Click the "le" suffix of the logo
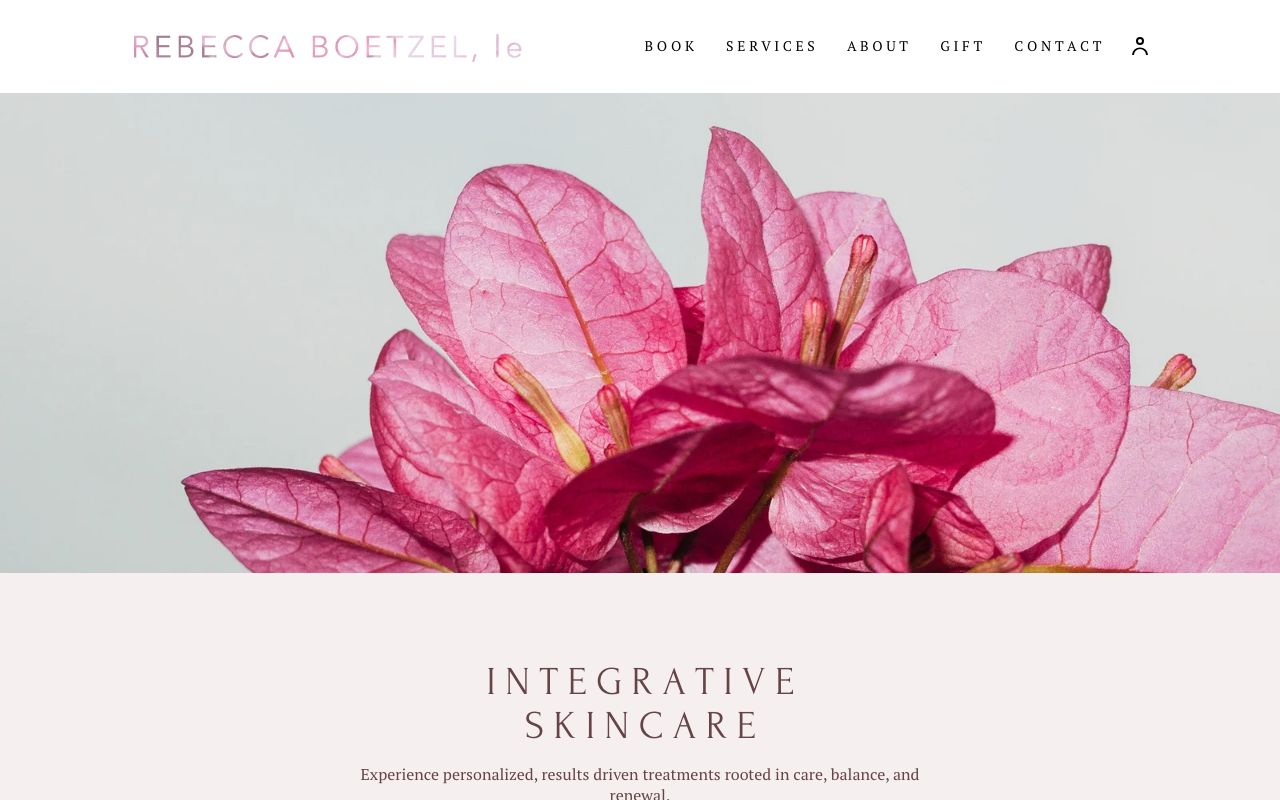 tap(508, 47)
